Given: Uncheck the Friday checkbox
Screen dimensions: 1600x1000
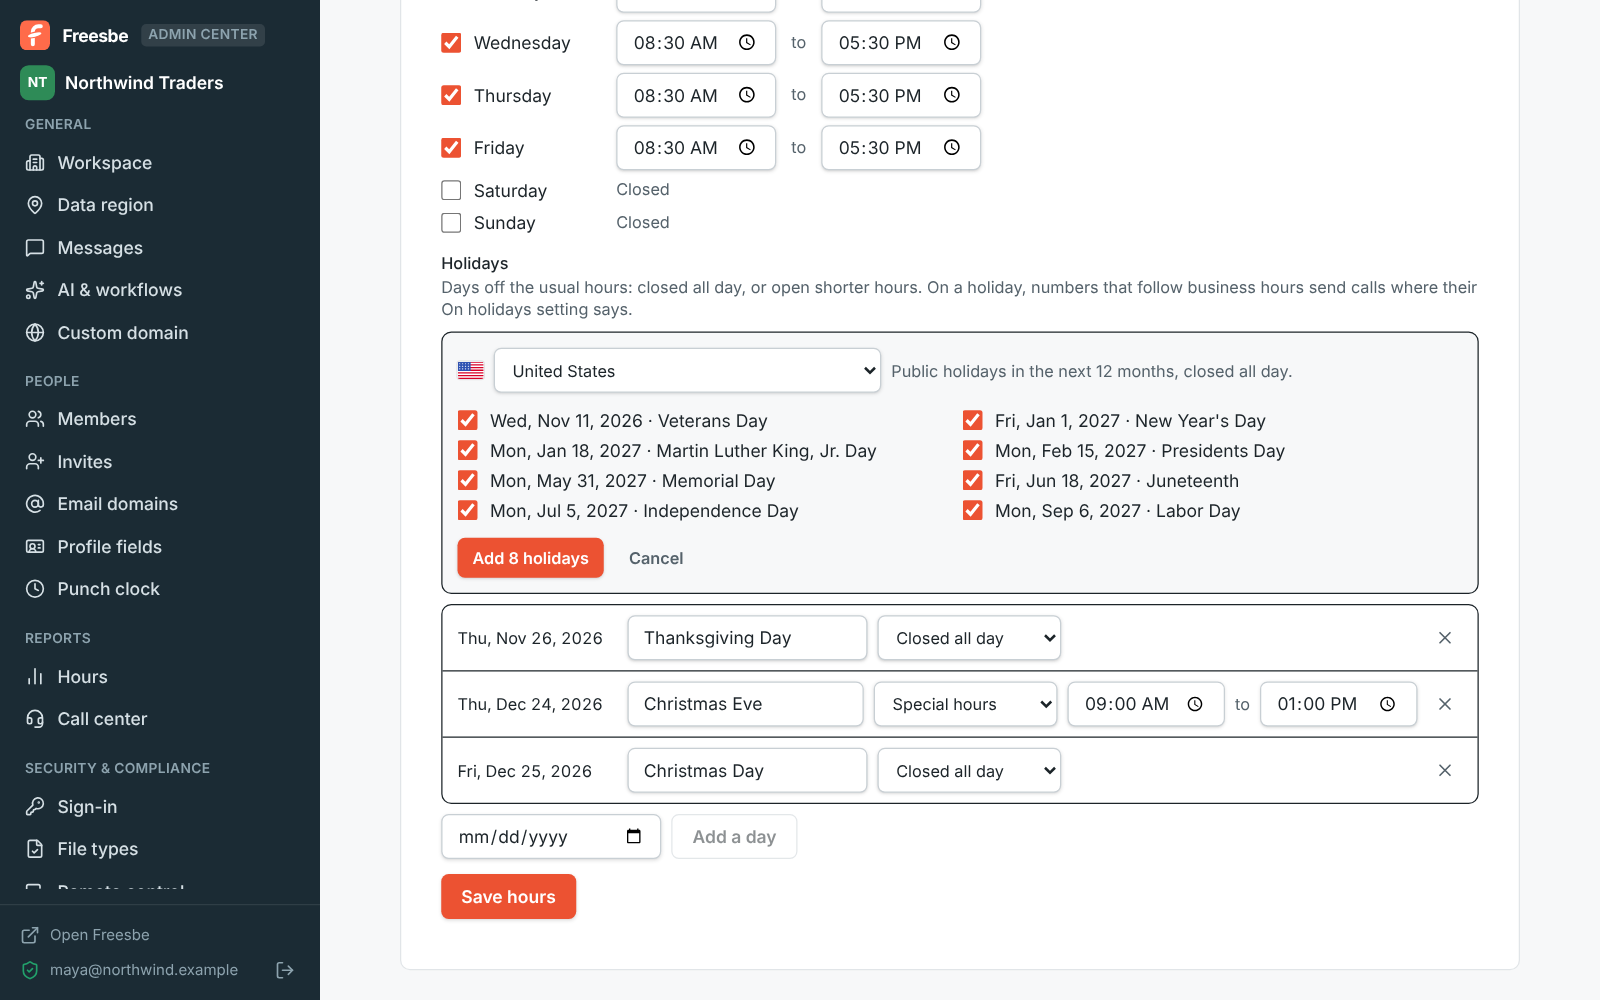Looking at the screenshot, I should click(x=451, y=148).
